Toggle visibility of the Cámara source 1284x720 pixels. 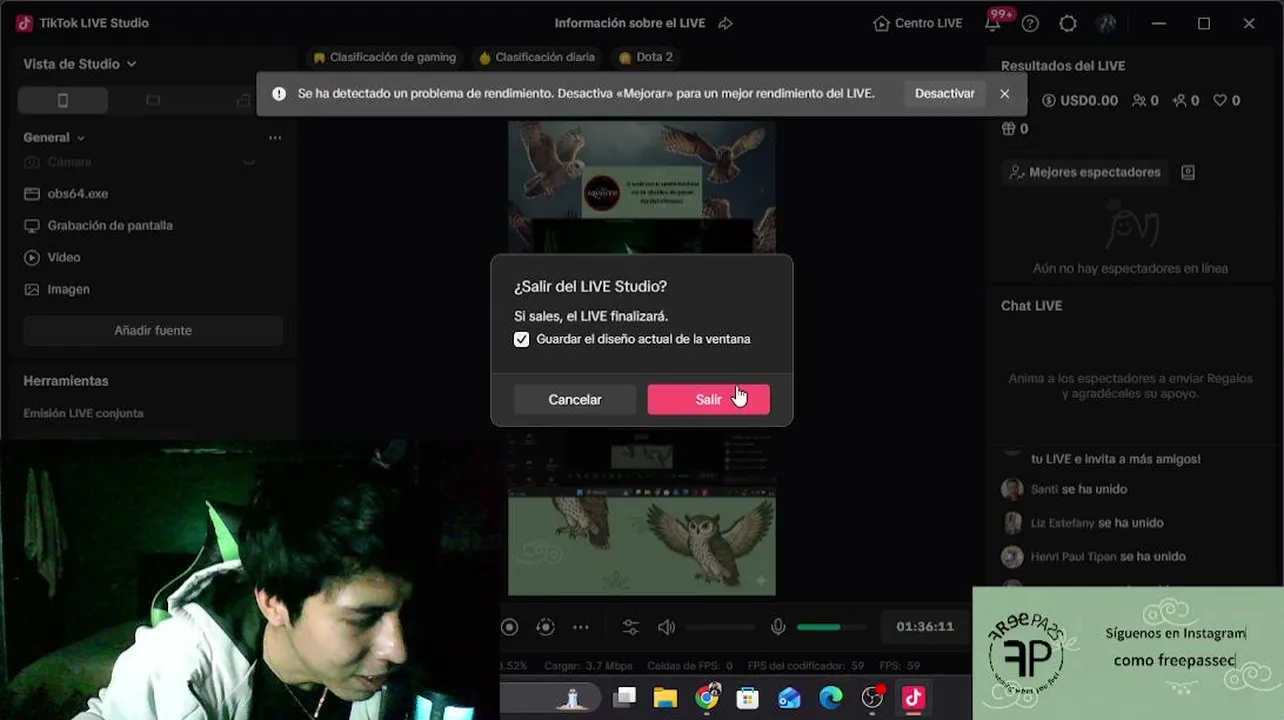[x=249, y=162]
